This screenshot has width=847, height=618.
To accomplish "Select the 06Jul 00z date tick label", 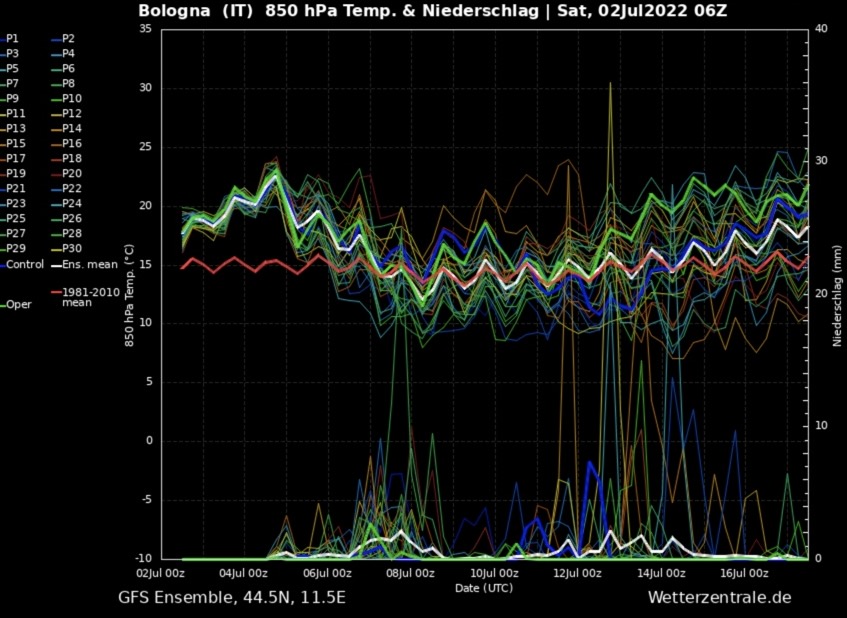I will (x=328, y=573).
